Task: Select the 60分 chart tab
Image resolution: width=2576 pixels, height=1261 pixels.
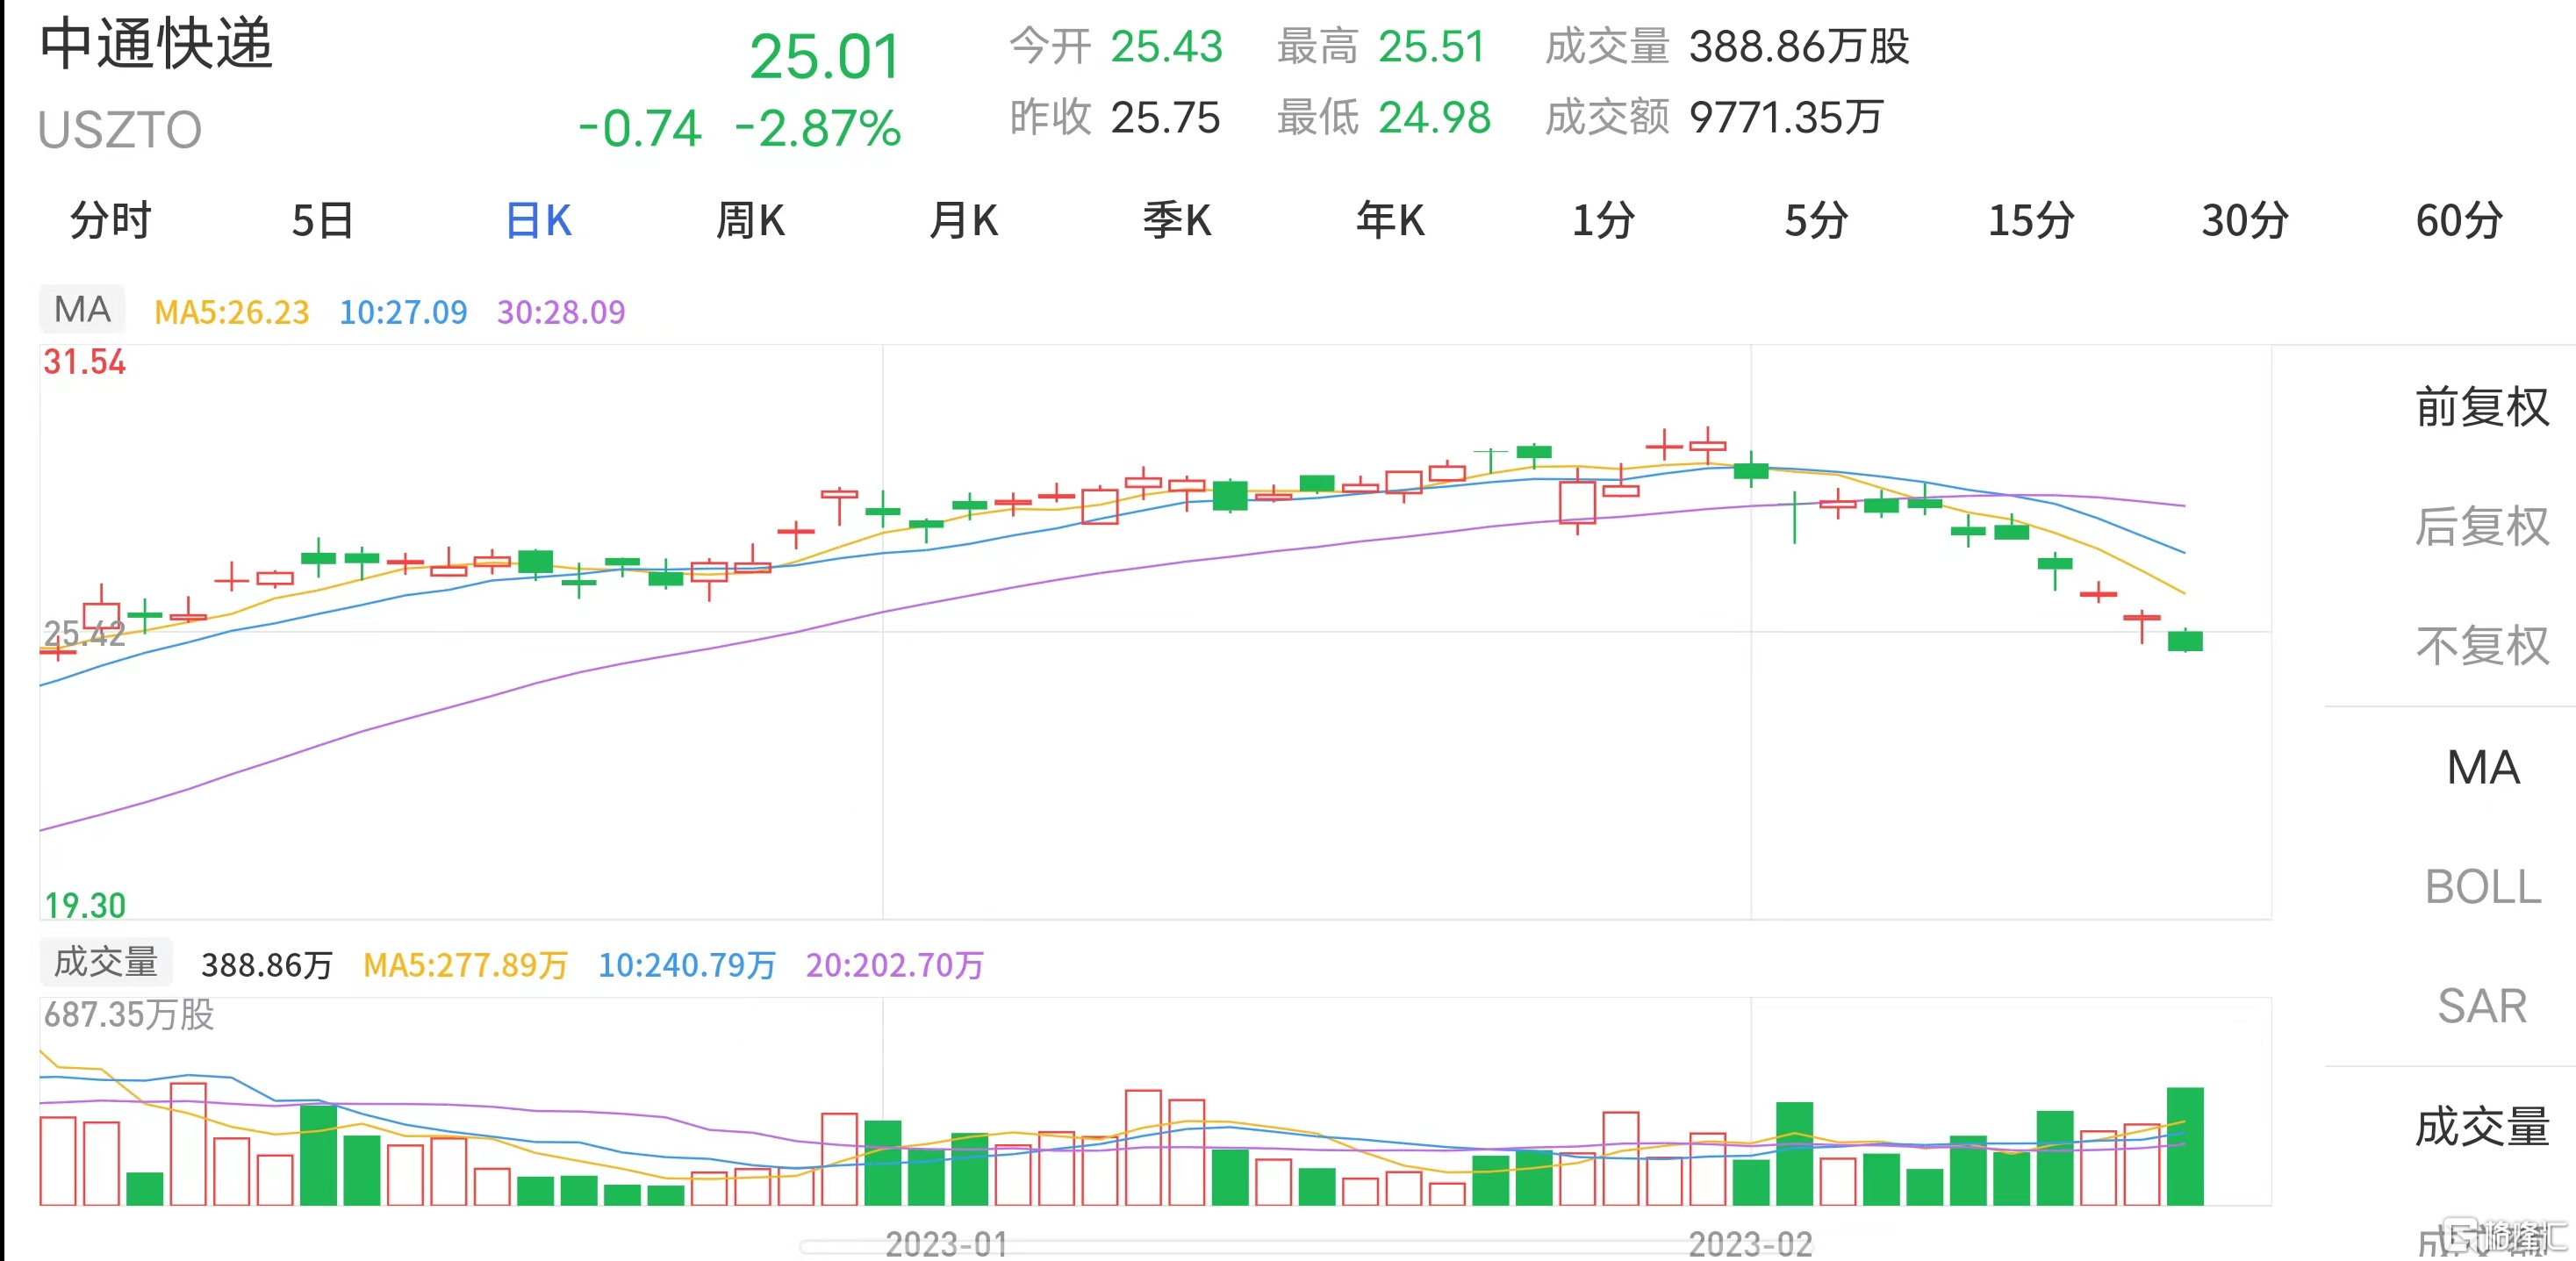Action: click(2459, 220)
